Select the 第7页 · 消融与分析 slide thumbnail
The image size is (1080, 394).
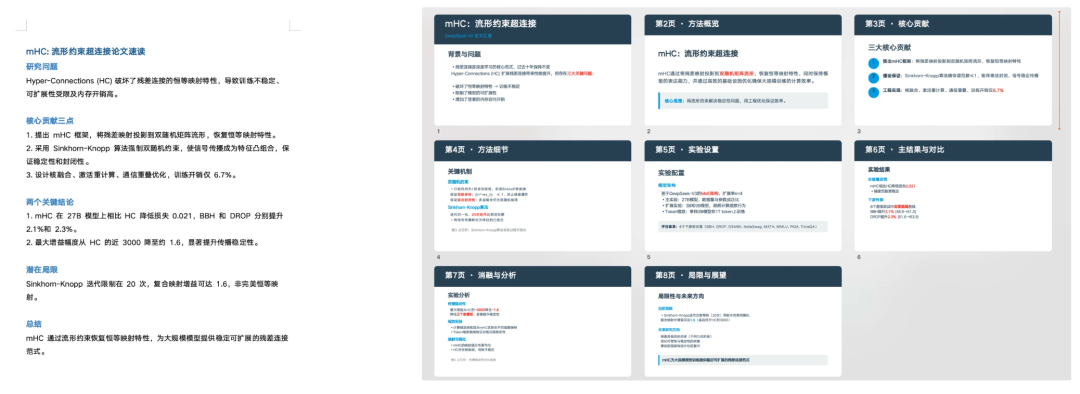tap(533, 321)
